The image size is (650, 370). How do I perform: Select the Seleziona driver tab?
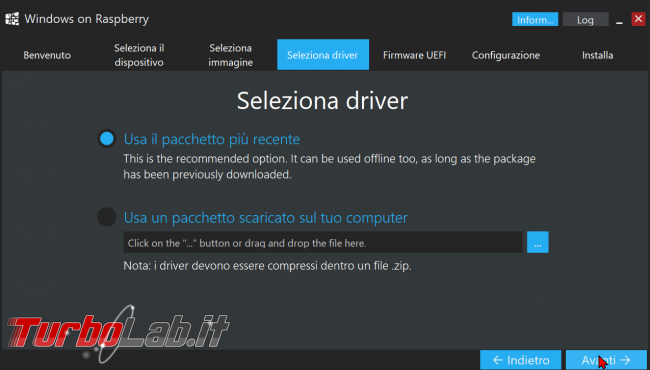(x=323, y=55)
